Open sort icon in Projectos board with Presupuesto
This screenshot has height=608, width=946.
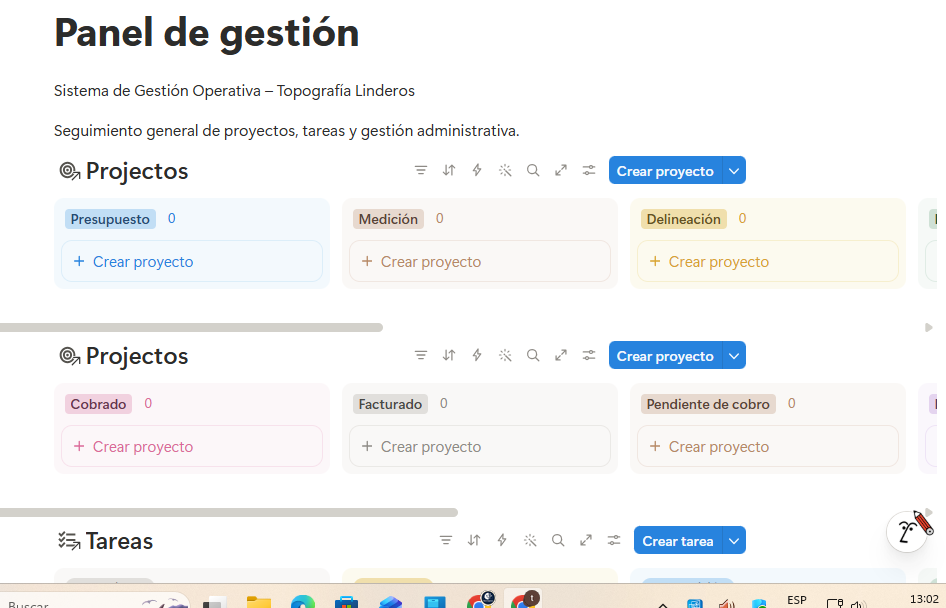coord(449,171)
